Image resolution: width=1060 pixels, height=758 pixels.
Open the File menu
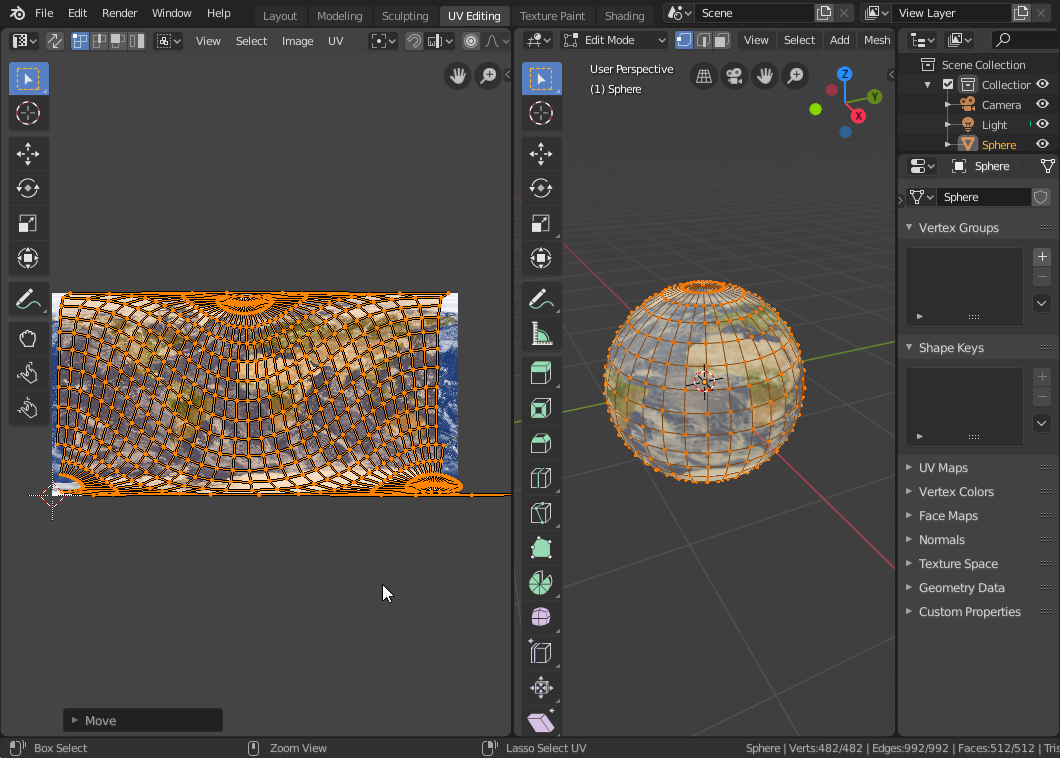click(x=44, y=13)
